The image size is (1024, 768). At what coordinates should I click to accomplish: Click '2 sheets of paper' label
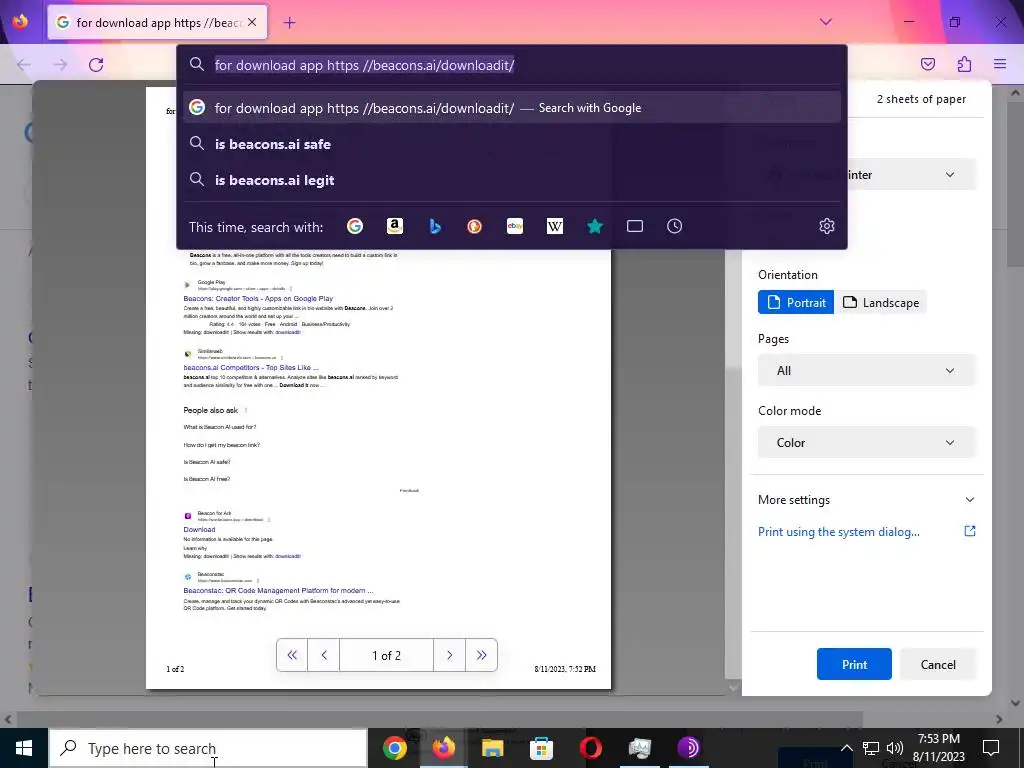tap(921, 99)
